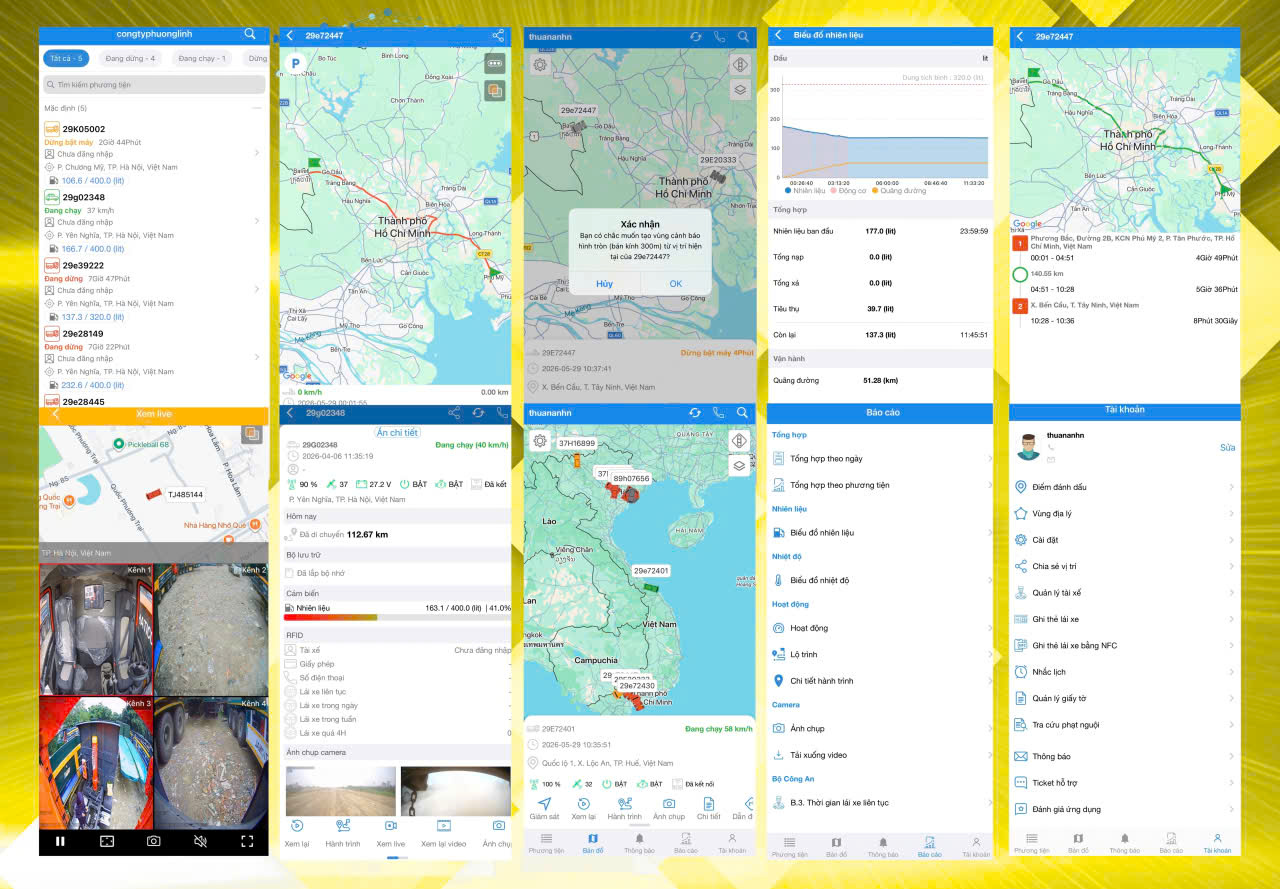This screenshot has height=889, width=1280.
Task: Expand vehicle 29K05002 details chevron
Action: tap(257, 153)
